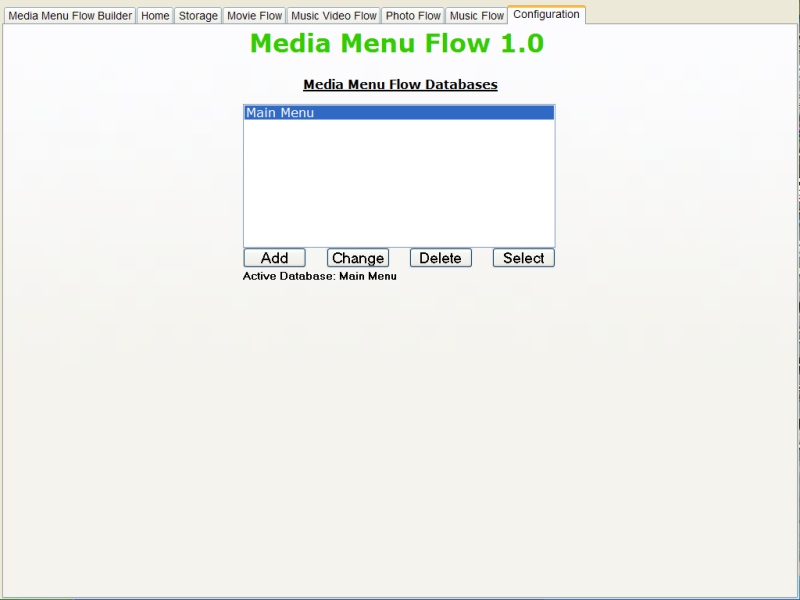Click the Active Database status label

coord(320,277)
